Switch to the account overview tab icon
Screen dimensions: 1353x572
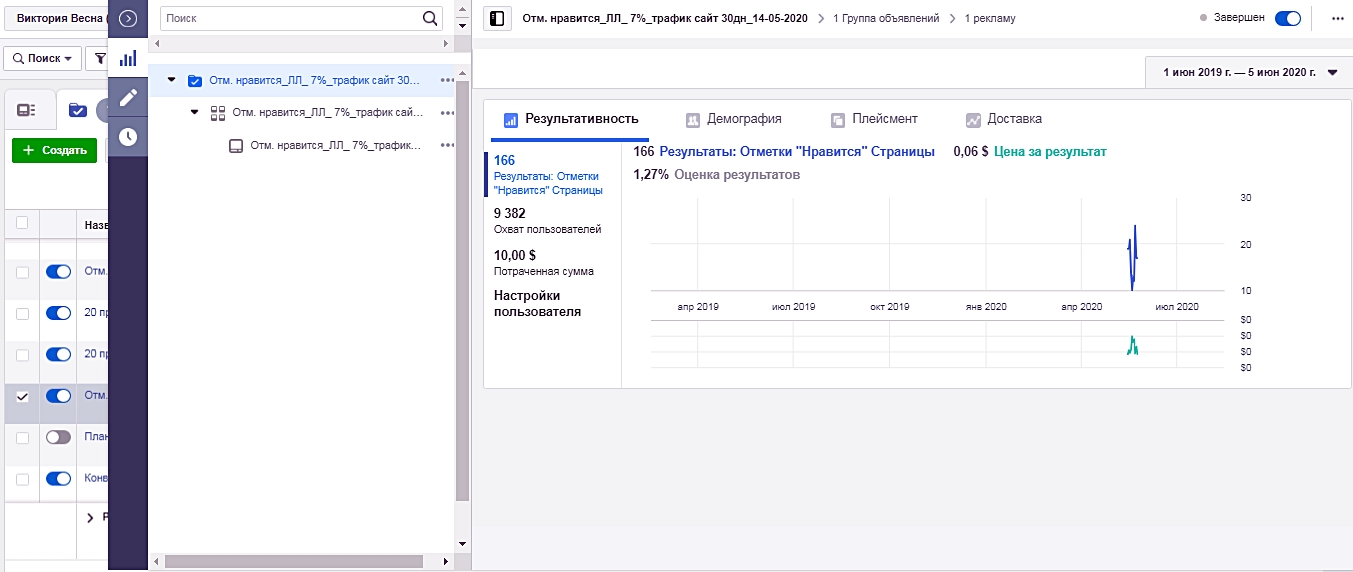[x=27, y=110]
